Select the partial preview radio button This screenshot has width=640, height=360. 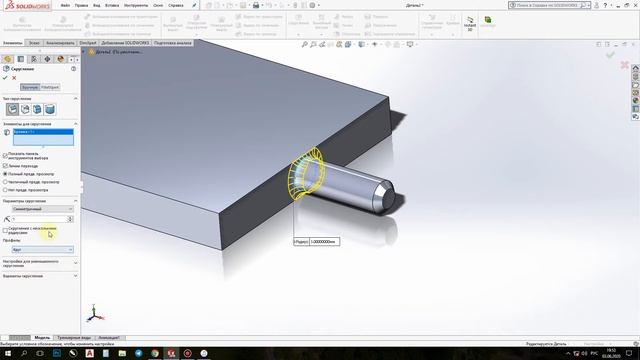5,182
